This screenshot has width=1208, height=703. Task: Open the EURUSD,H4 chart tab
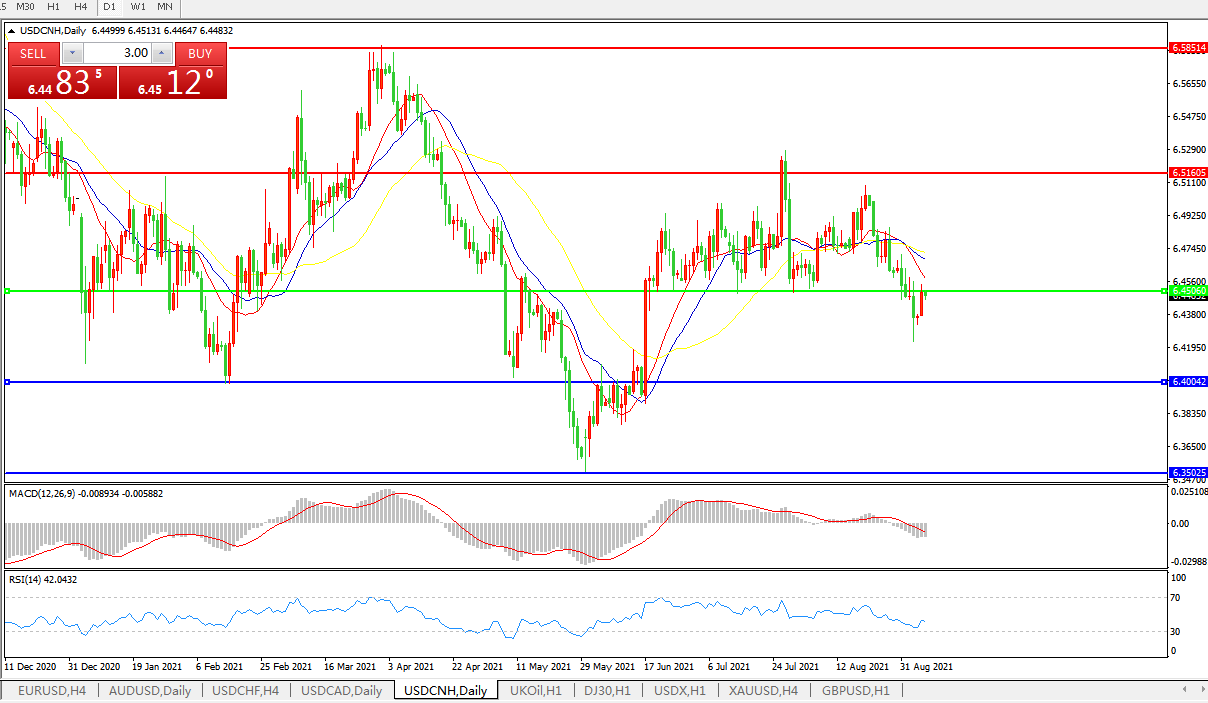pyautogui.click(x=52, y=691)
